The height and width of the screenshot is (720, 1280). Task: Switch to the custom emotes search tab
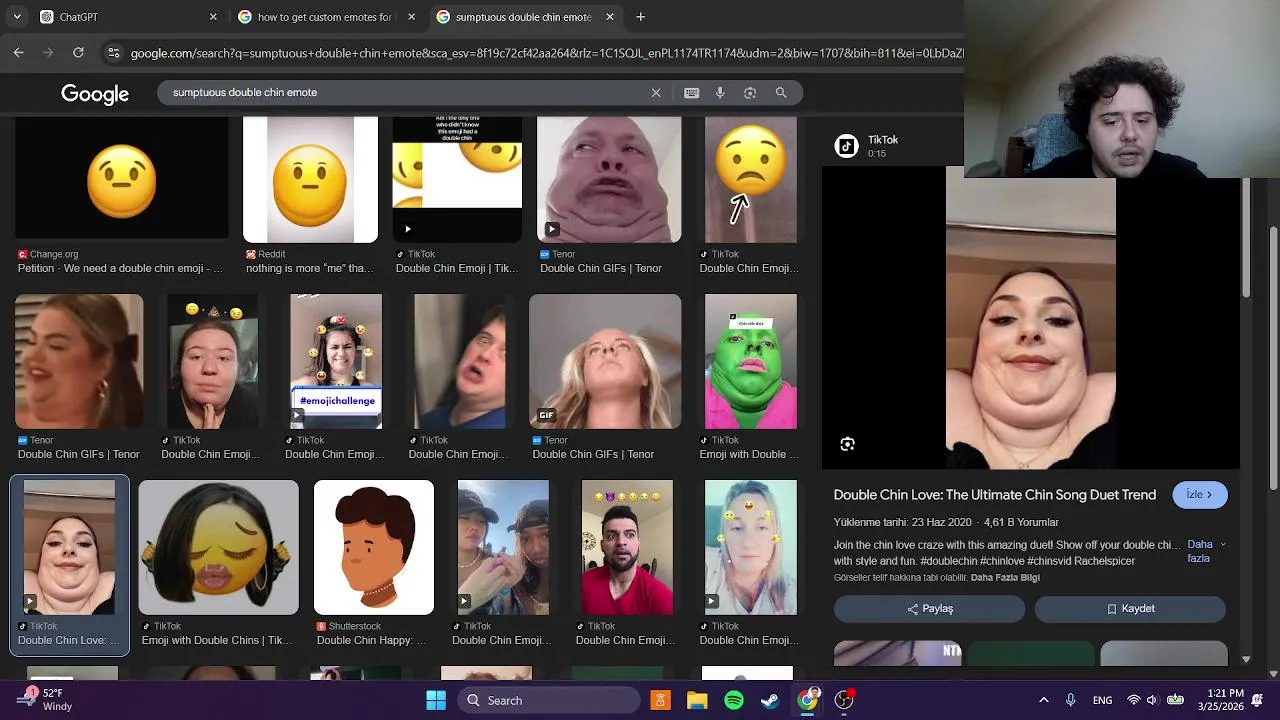325,17
